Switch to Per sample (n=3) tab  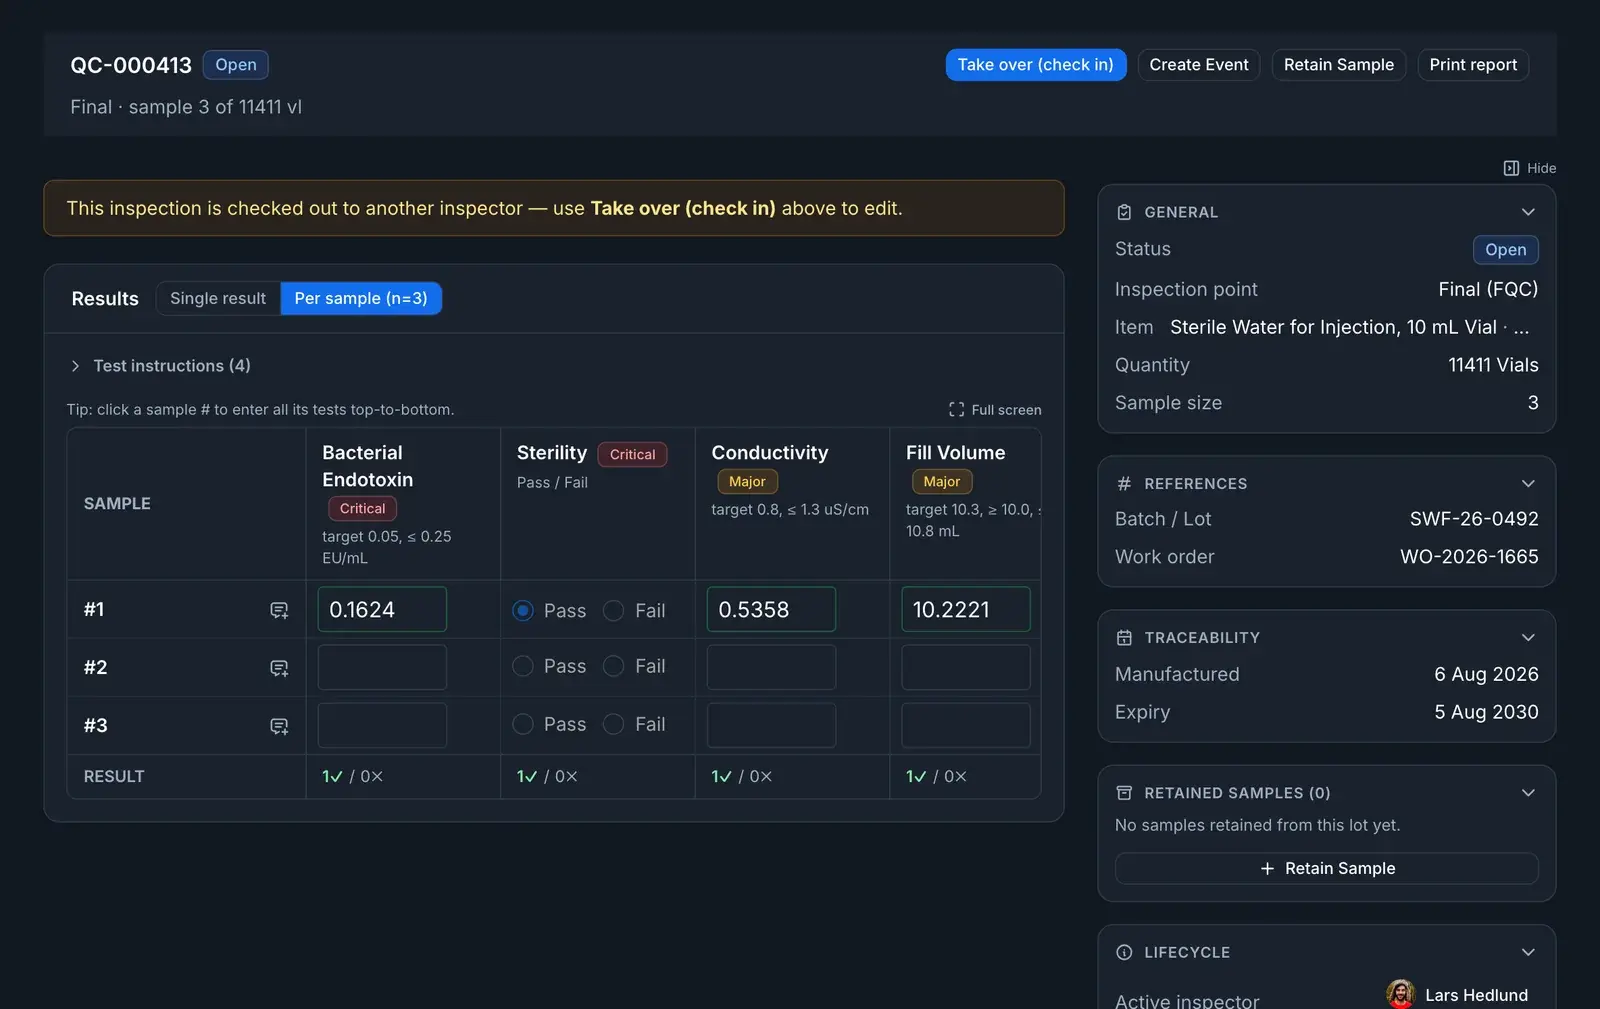[x=361, y=298]
